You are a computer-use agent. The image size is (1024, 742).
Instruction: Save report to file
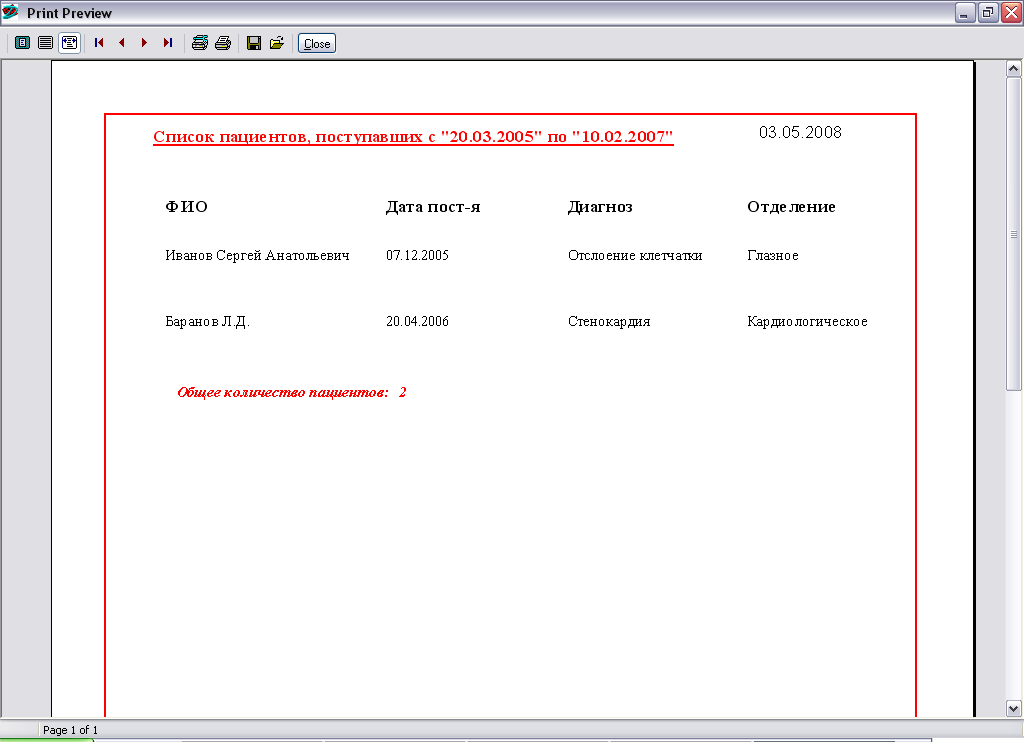[254, 43]
